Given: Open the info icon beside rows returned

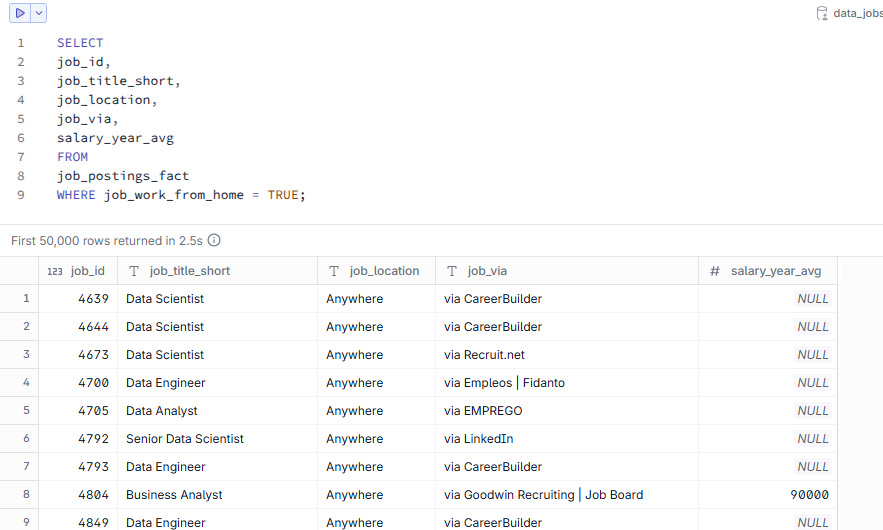Looking at the screenshot, I should [214, 240].
